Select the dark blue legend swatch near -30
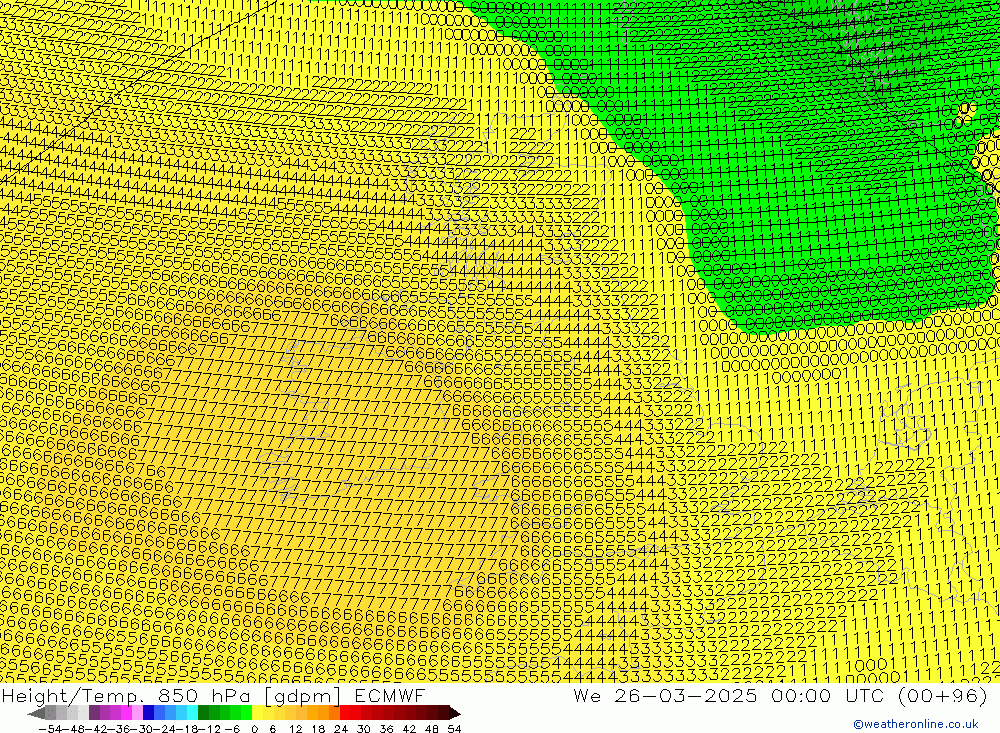The image size is (1000, 733). [148, 713]
